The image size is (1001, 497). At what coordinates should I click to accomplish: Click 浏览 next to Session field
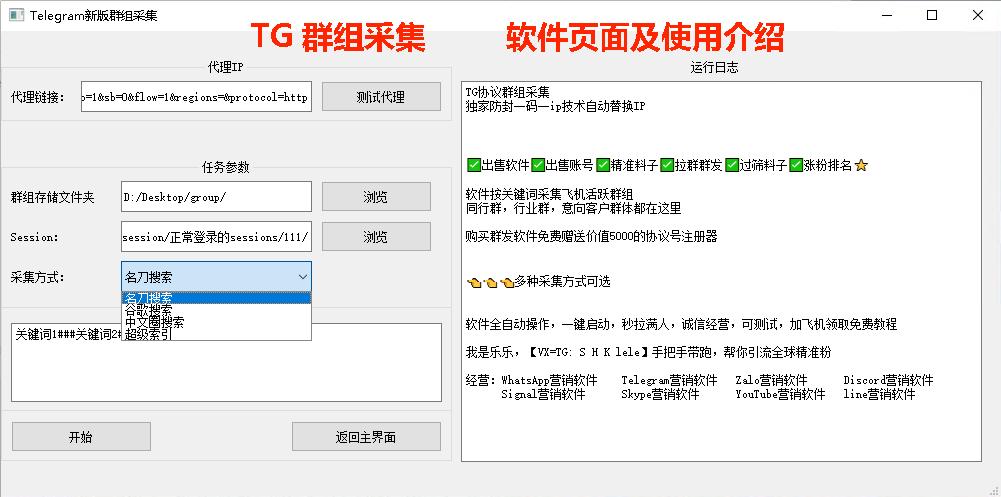click(376, 237)
